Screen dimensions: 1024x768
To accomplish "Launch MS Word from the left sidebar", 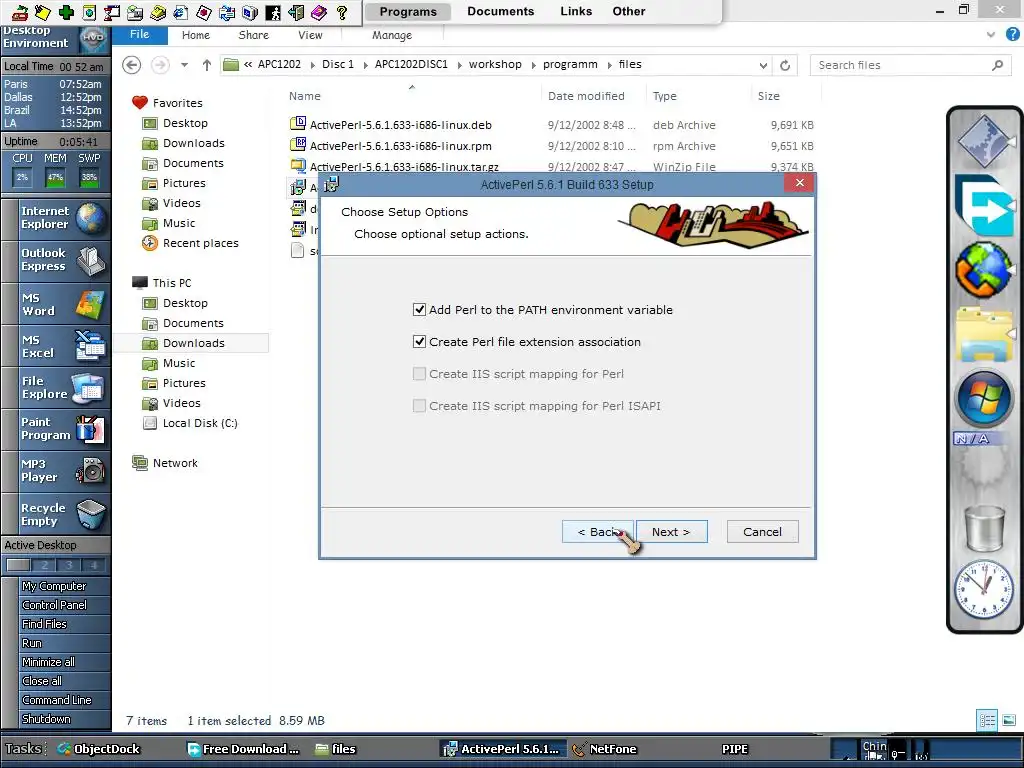I will coord(56,304).
